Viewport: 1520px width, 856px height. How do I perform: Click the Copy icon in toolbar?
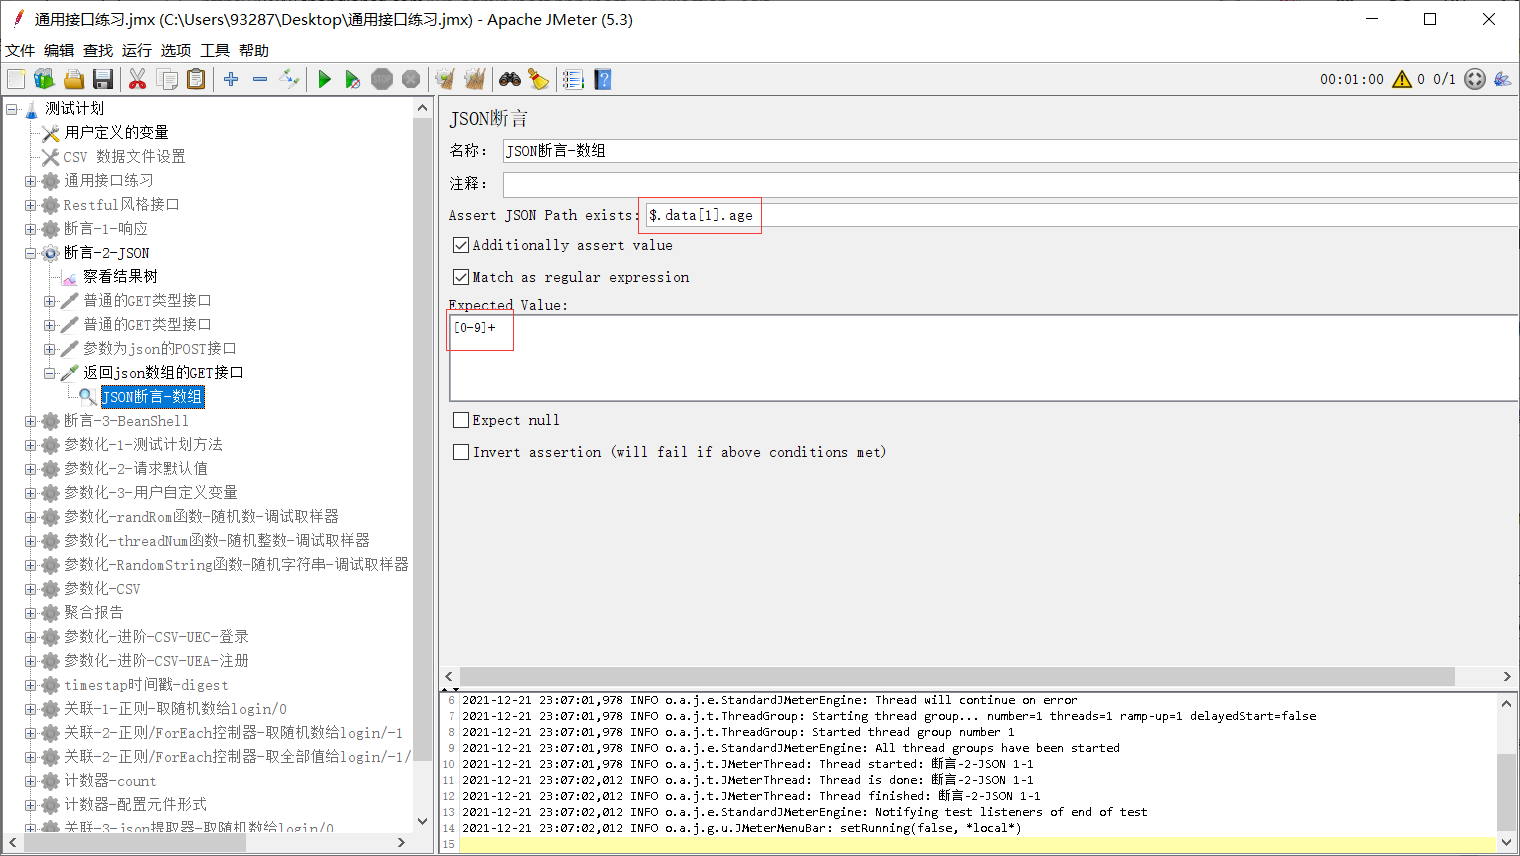point(167,79)
